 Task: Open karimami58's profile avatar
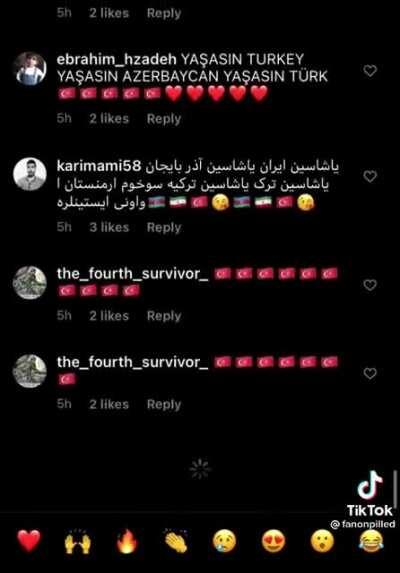pos(30,174)
